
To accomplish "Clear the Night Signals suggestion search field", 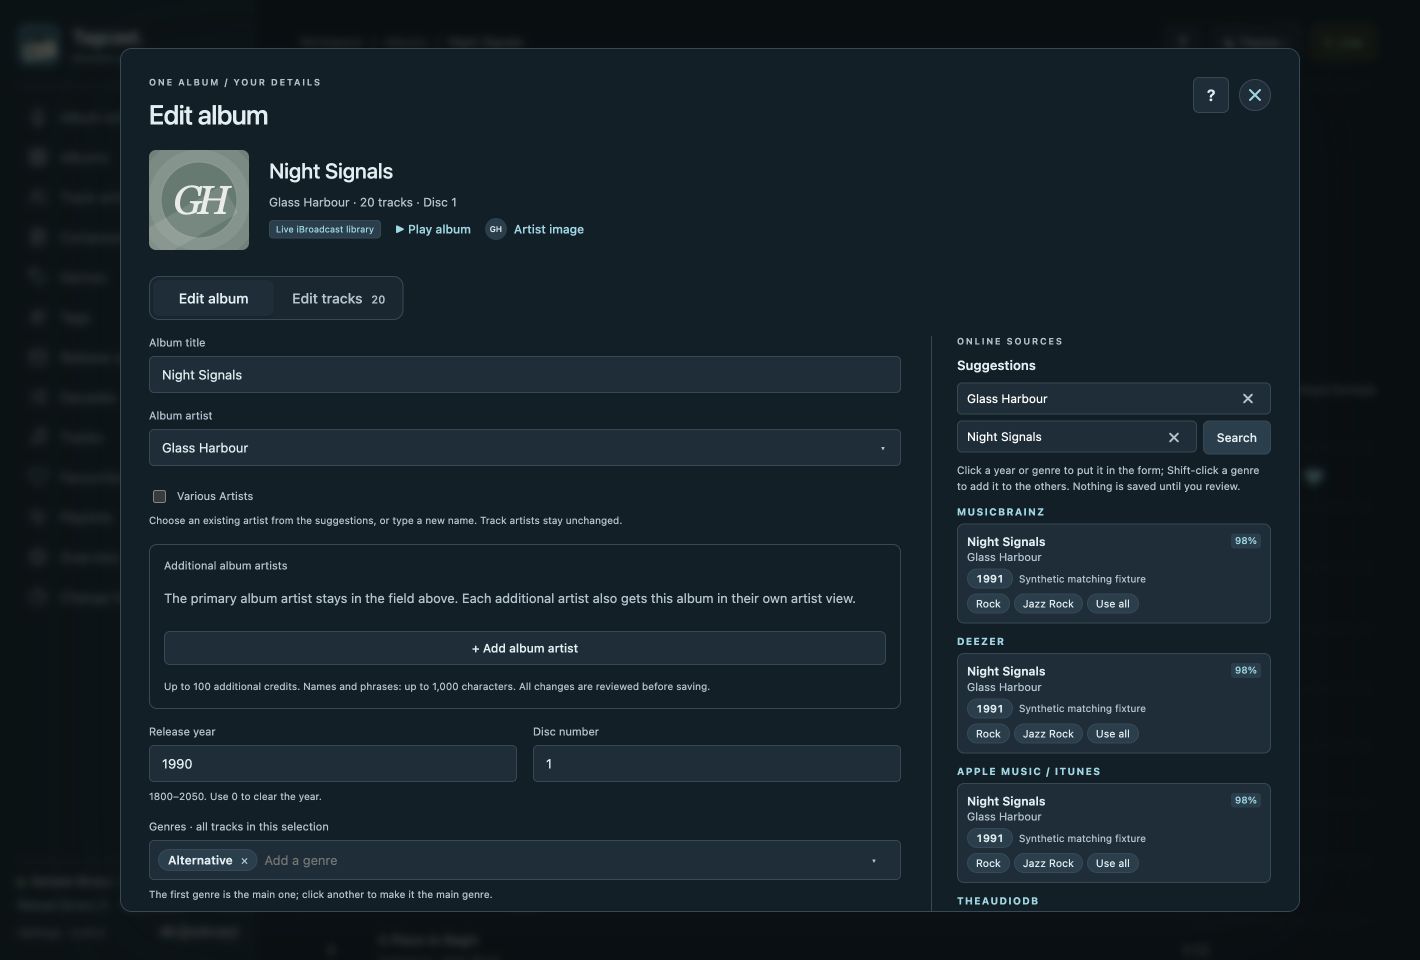I will [x=1174, y=437].
